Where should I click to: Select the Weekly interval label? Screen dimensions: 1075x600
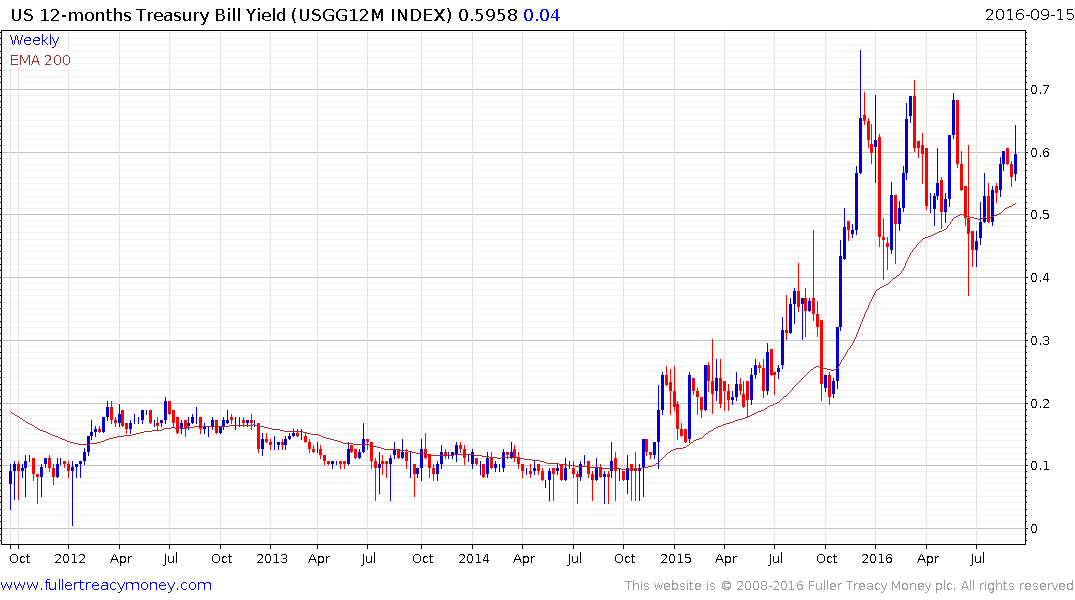click(34, 40)
